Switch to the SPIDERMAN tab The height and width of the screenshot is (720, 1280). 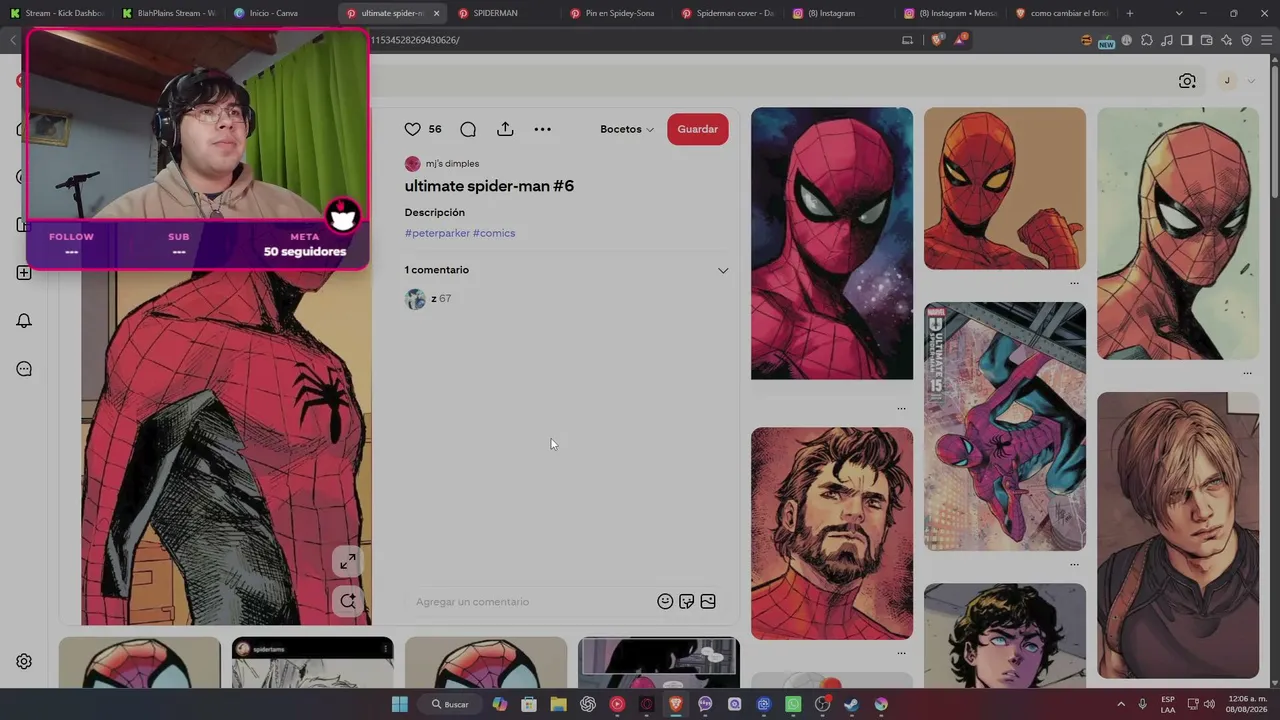(x=504, y=13)
